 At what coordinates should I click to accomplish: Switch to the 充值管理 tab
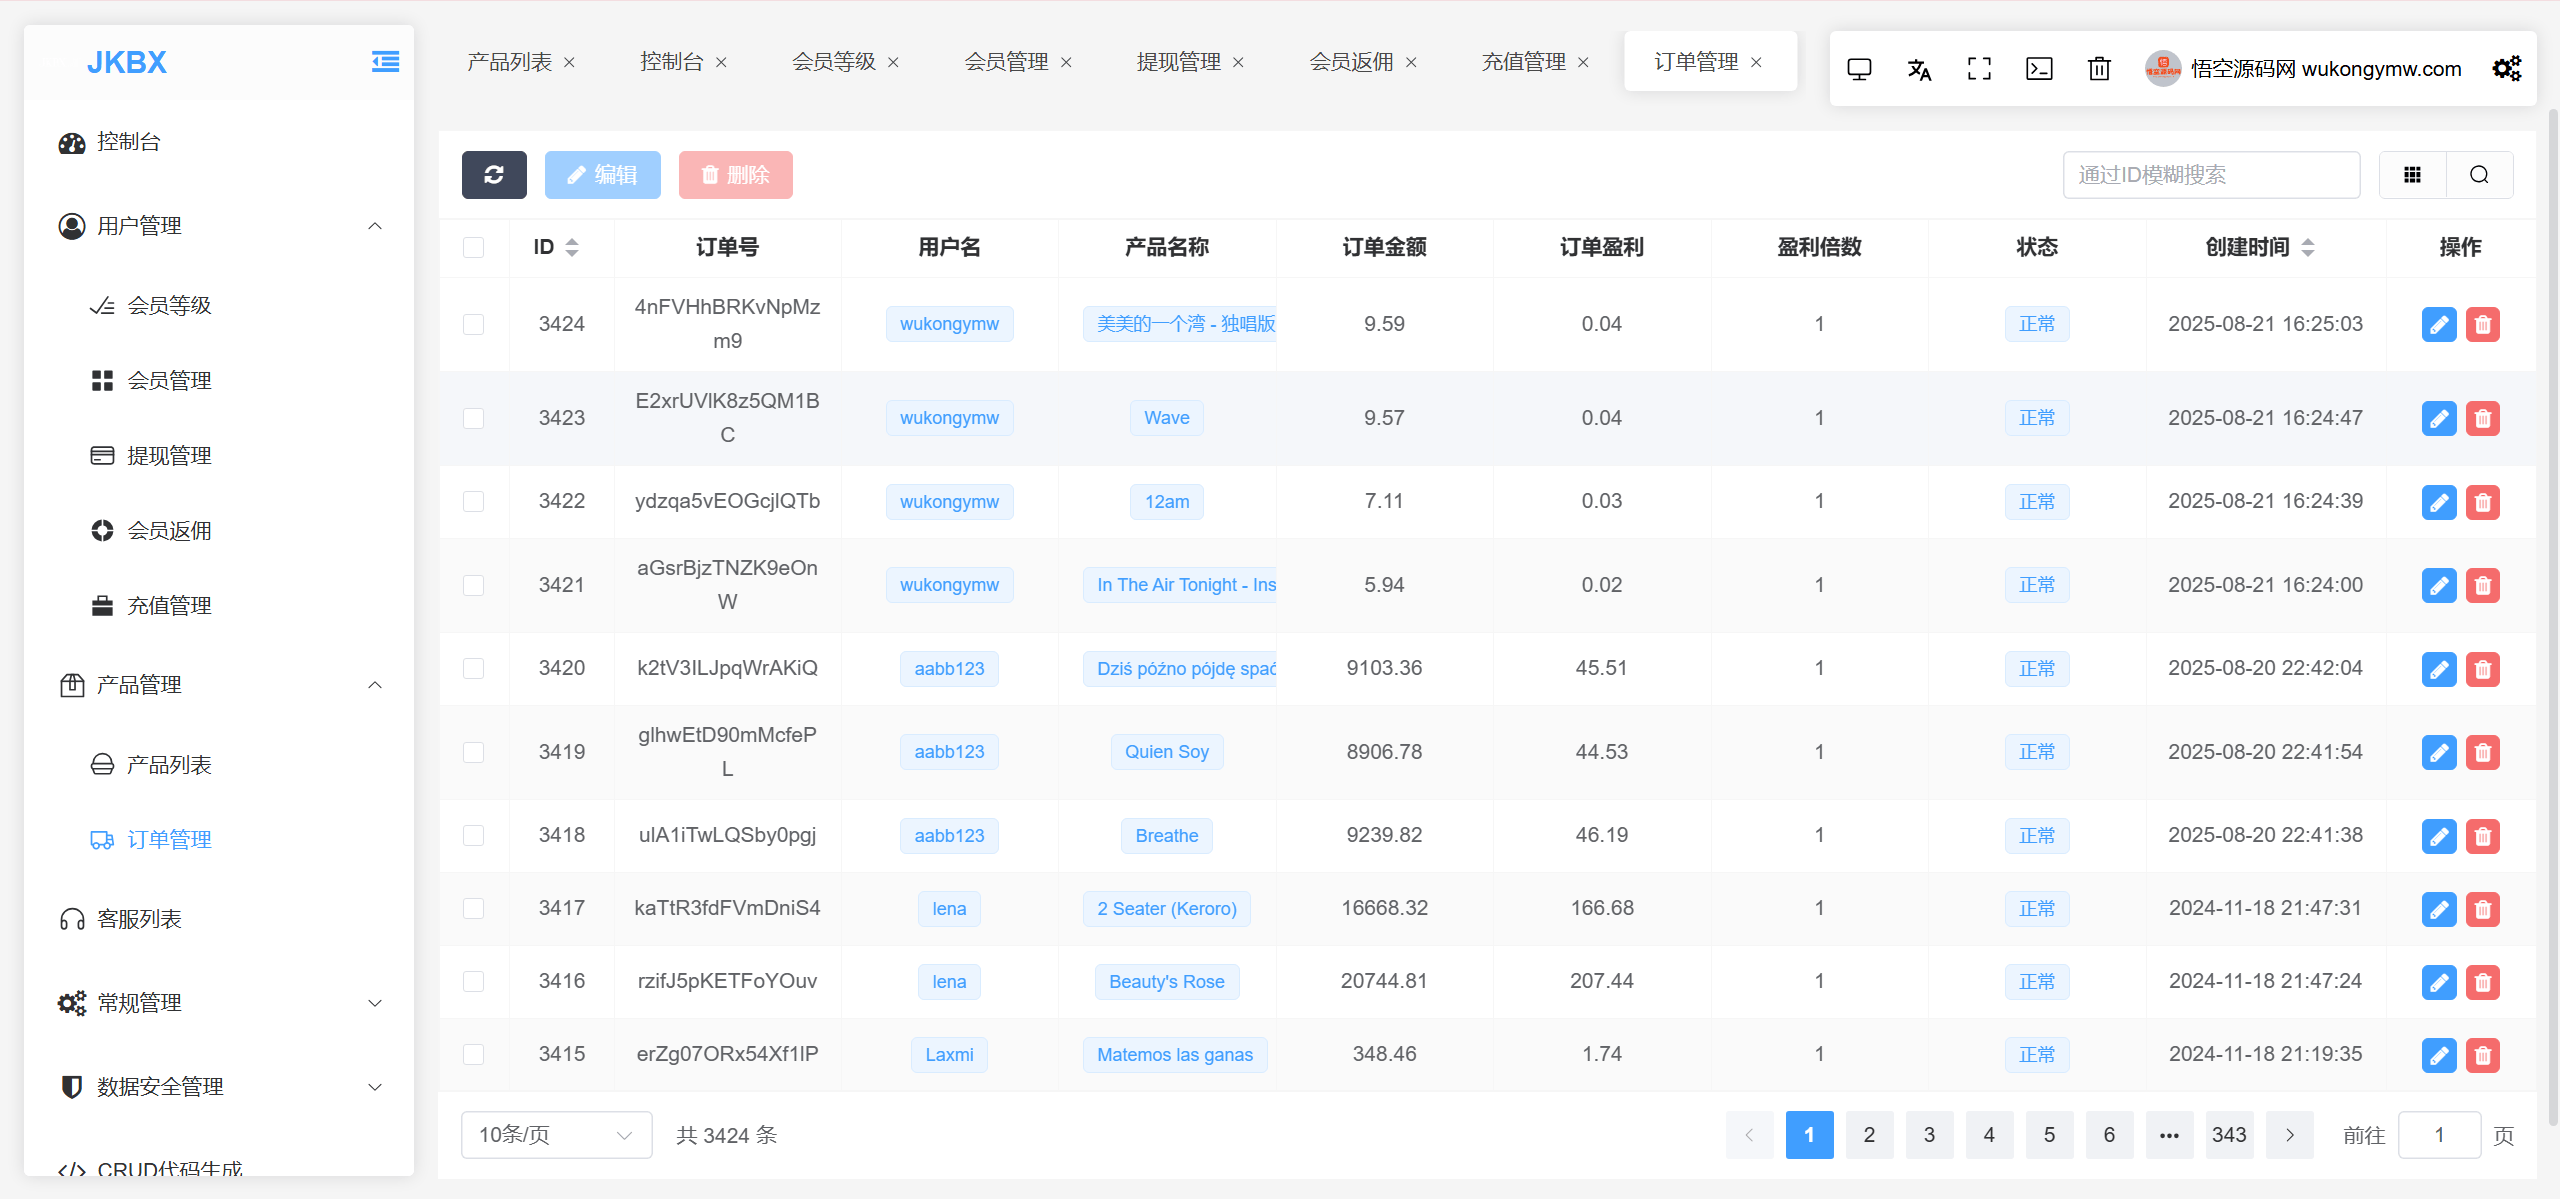pos(1523,62)
